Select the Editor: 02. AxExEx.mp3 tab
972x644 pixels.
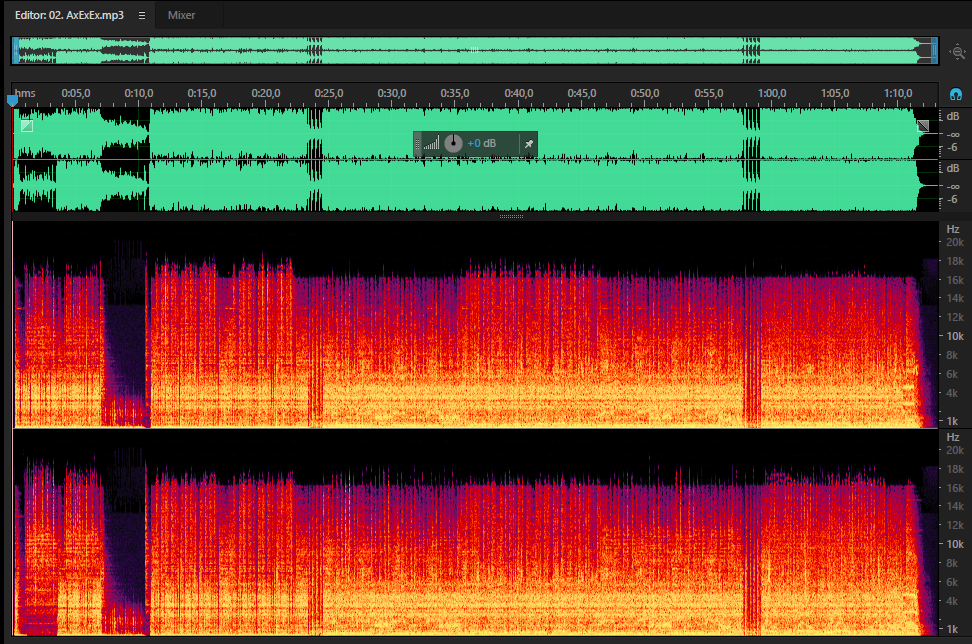point(69,15)
